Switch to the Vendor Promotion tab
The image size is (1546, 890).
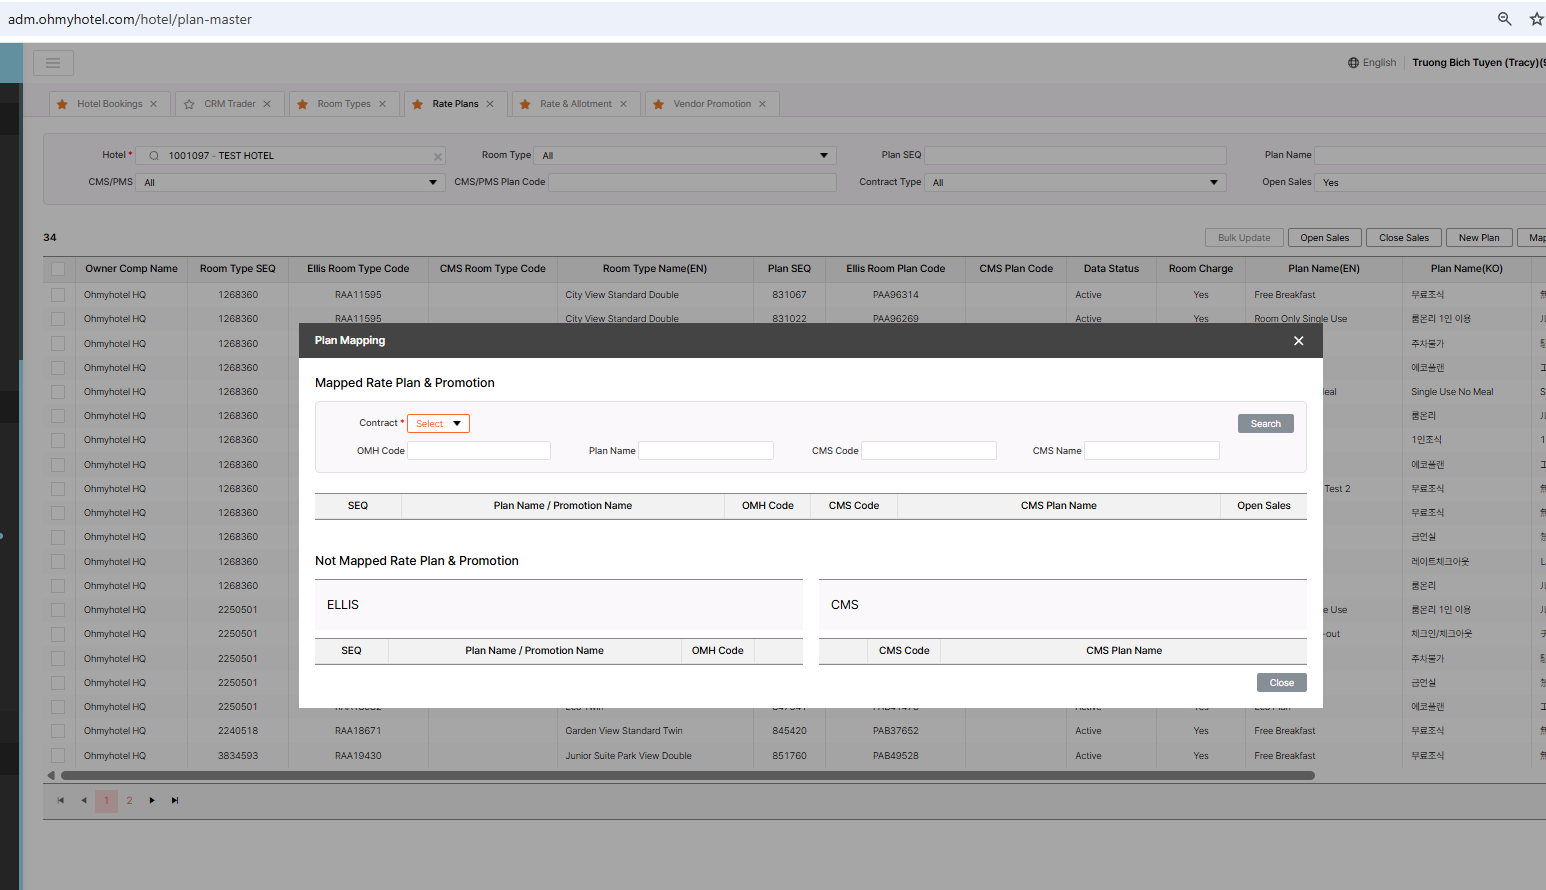tap(711, 104)
